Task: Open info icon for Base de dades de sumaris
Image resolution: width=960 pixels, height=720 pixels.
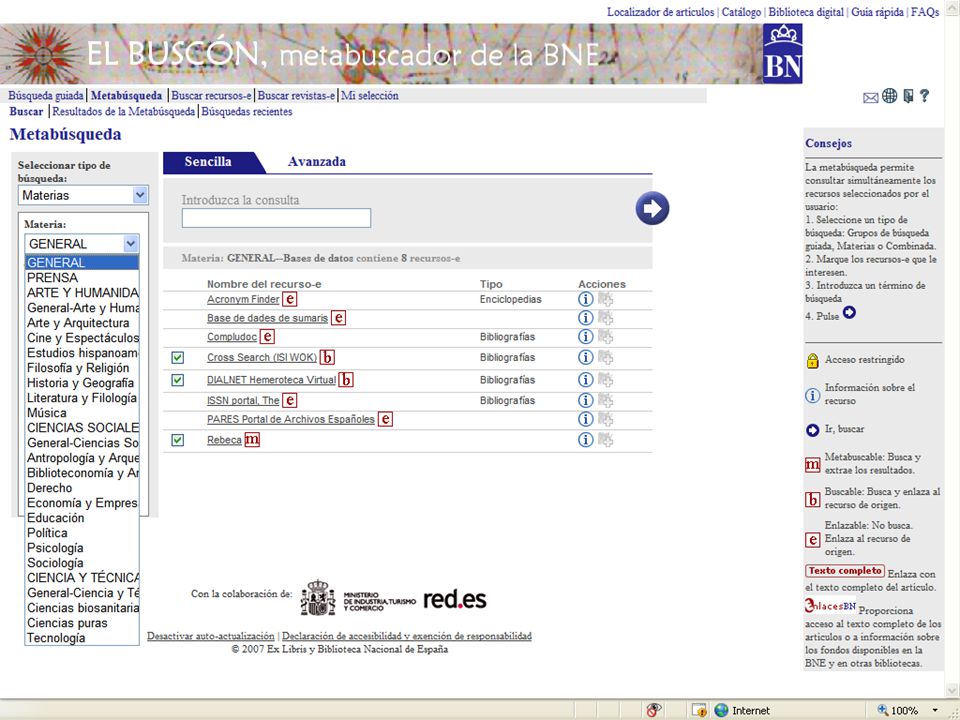Action: 585,317
